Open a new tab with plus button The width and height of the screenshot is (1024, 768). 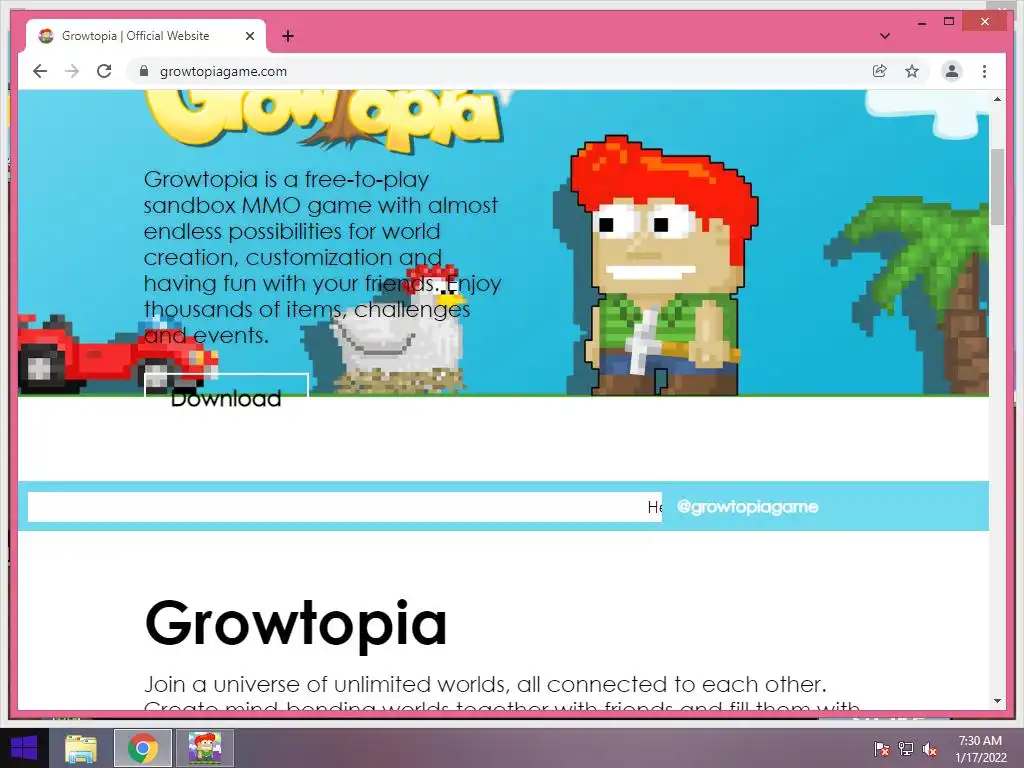[x=288, y=36]
